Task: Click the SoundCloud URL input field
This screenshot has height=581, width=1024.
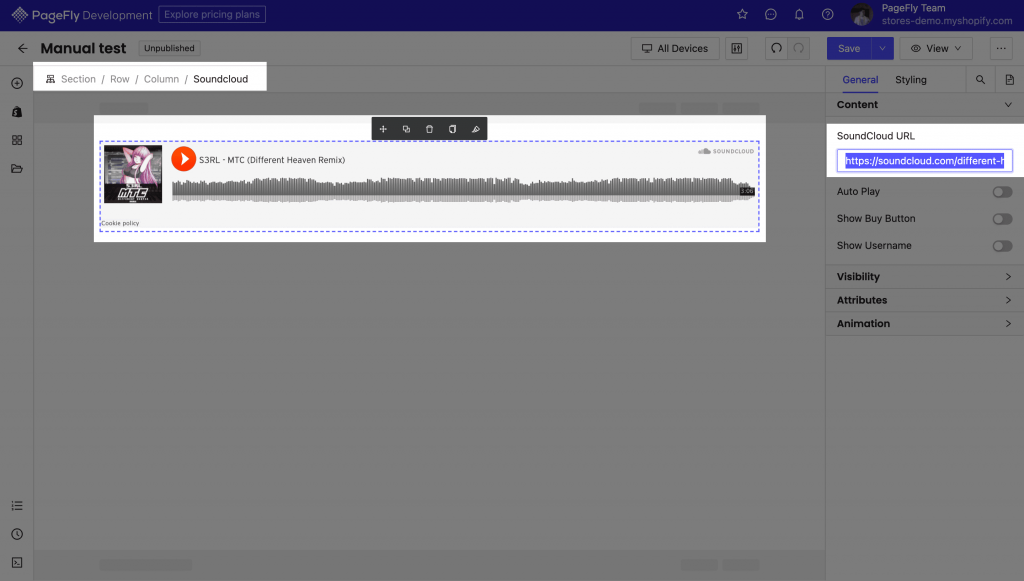Action: (924, 161)
